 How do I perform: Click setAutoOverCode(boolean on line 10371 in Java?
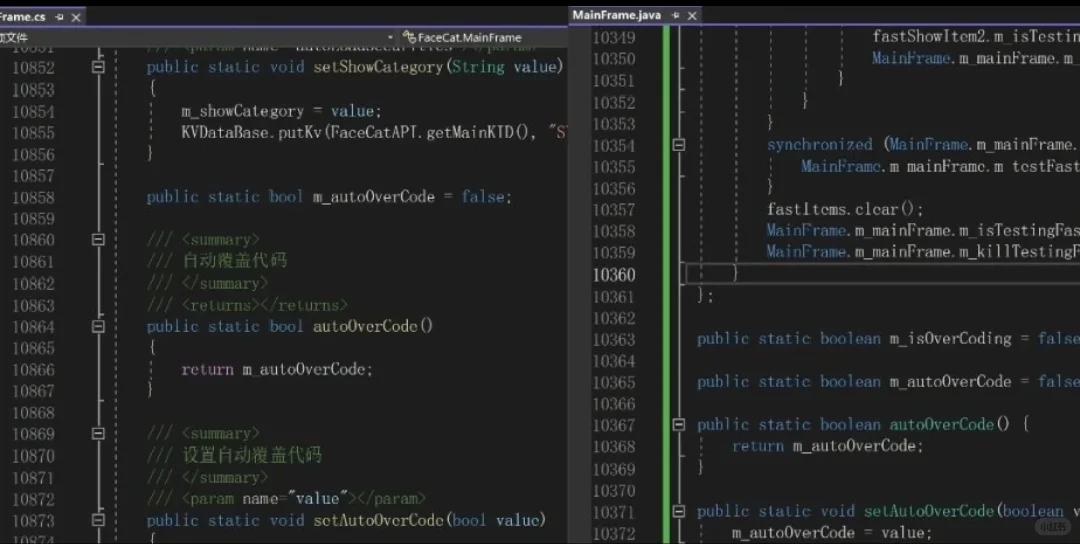coord(964,511)
